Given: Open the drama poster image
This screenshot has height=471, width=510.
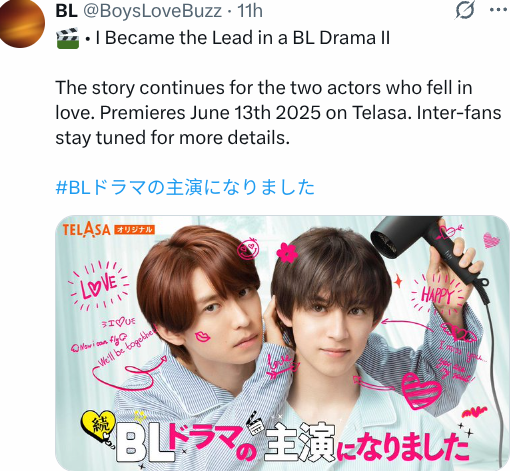Looking at the screenshot, I should [282, 343].
